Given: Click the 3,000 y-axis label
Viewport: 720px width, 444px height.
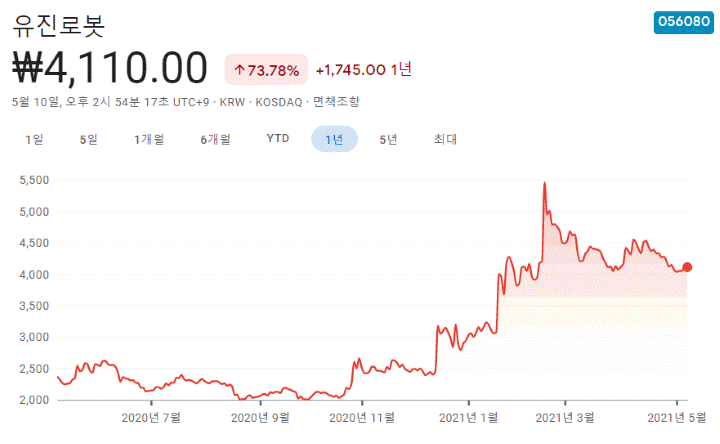Looking at the screenshot, I should [34, 337].
